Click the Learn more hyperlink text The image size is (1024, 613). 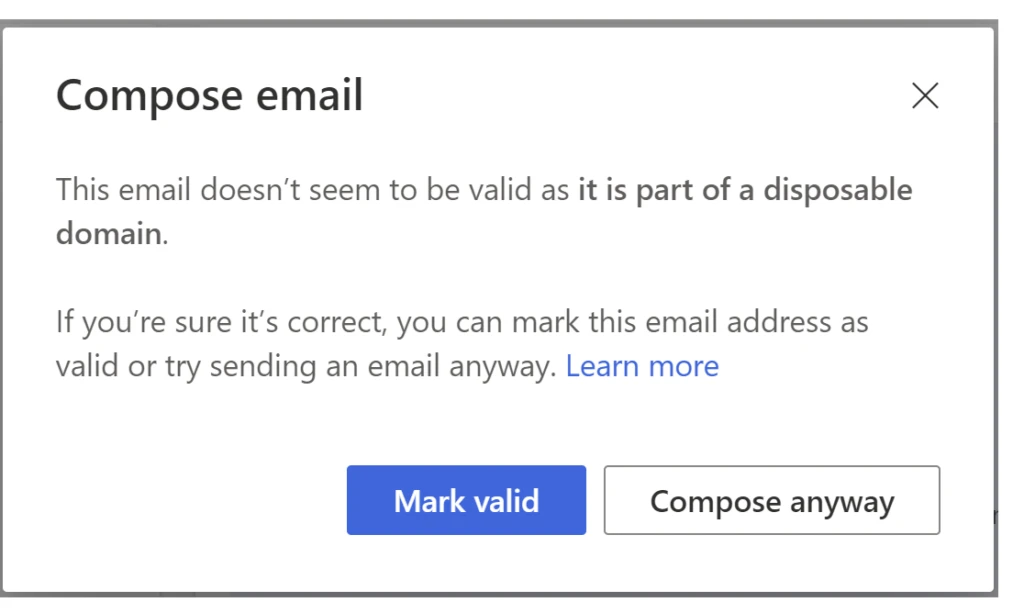pyautogui.click(x=644, y=366)
